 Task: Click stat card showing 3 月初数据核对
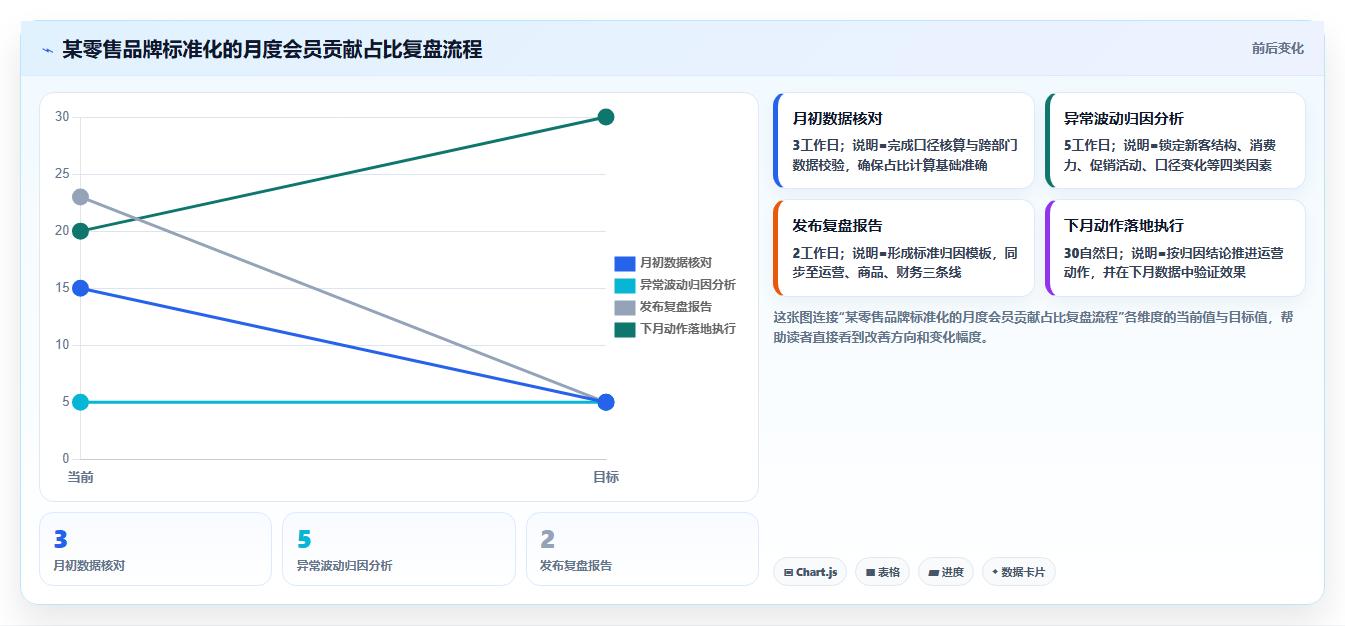click(x=155, y=549)
